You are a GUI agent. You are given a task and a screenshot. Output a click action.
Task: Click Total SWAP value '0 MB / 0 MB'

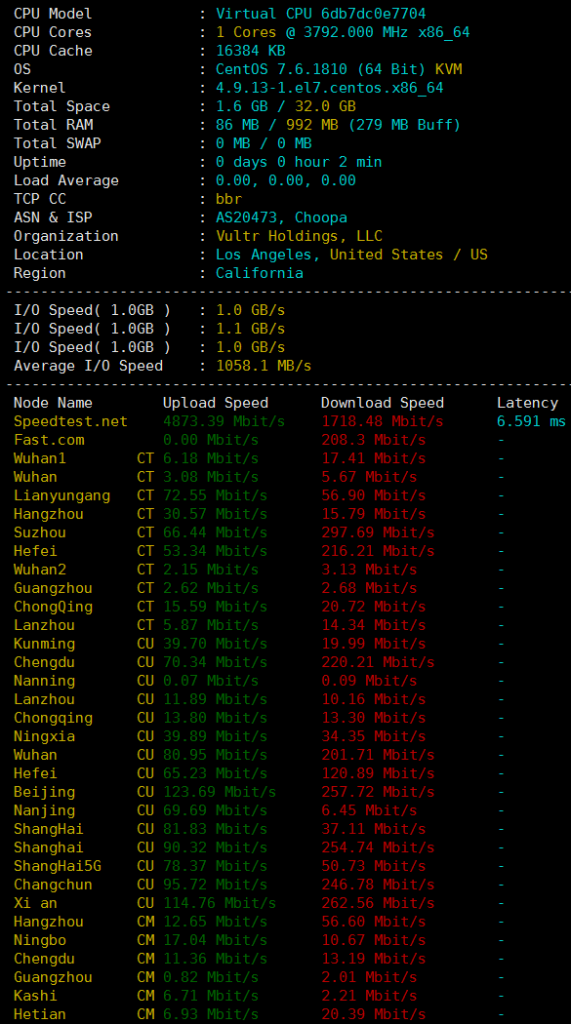point(264,143)
